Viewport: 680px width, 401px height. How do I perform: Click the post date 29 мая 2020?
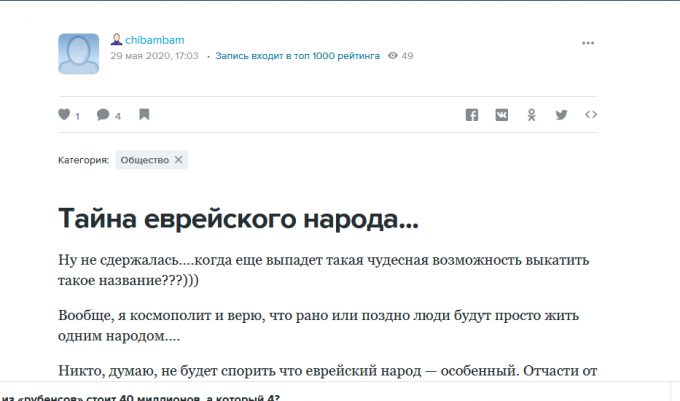pos(154,57)
